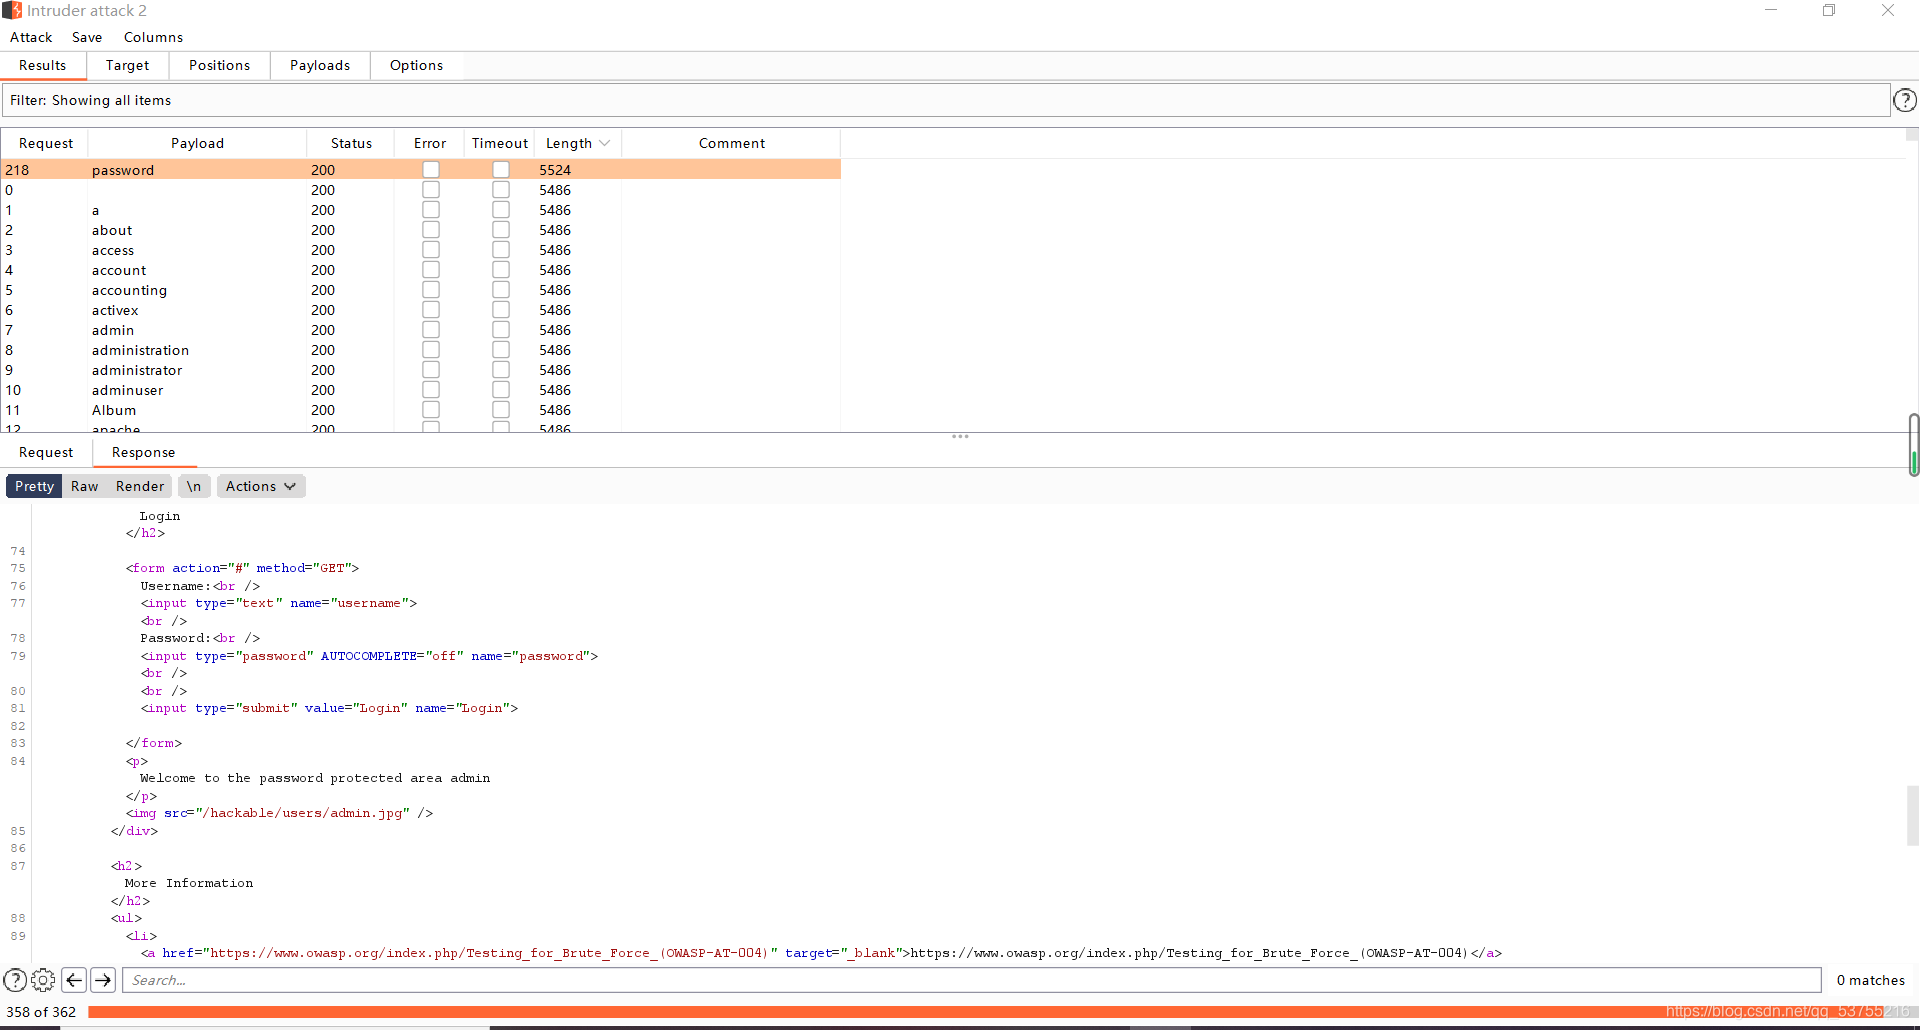Click the "0 matches" search count
1920x1030 pixels.
pos(1870,980)
